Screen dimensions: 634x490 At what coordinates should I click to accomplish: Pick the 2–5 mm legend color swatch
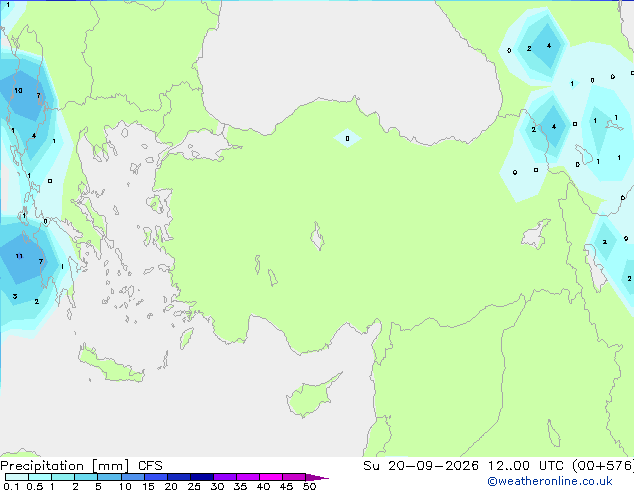pyautogui.click(x=86, y=477)
